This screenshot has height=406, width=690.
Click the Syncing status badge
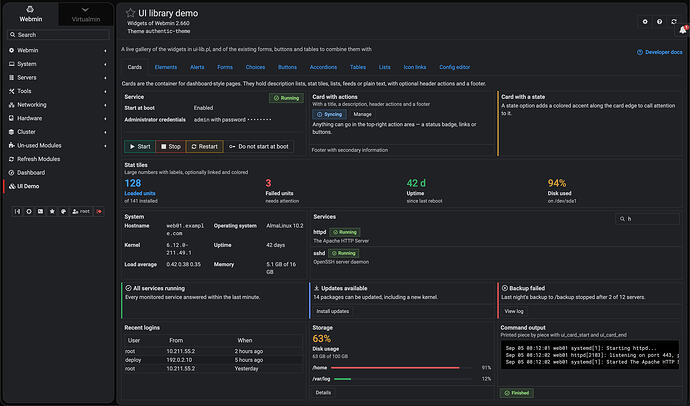click(x=329, y=114)
